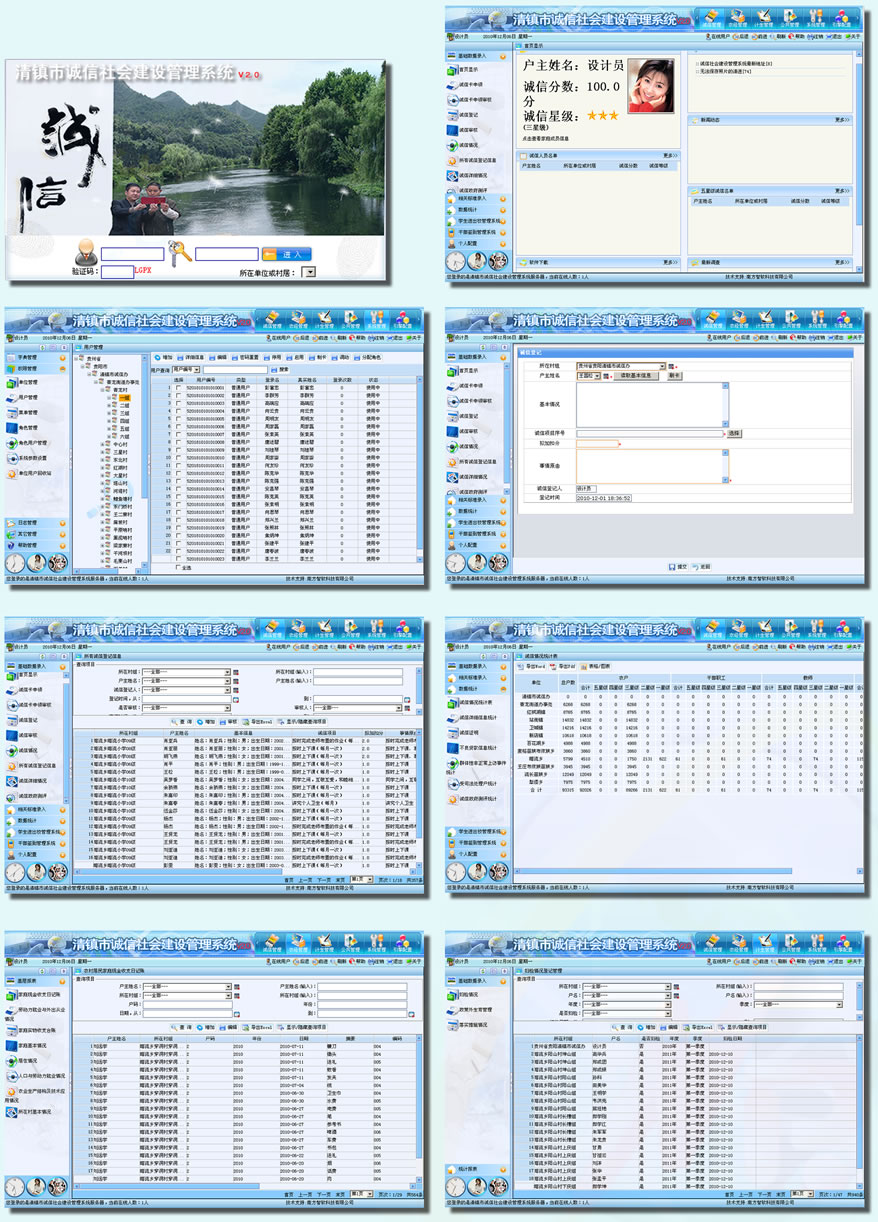878x1222 pixels.
Task: Check the row 15 checkbox in user table
Action: [x=178, y=497]
